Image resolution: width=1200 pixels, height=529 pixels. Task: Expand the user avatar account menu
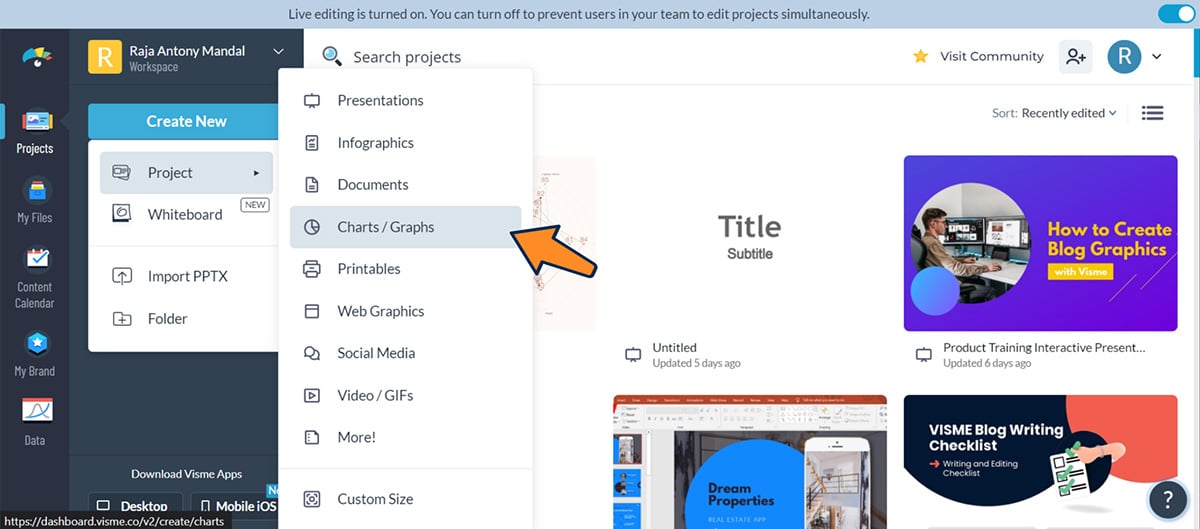pyautogui.click(x=1135, y=57)
